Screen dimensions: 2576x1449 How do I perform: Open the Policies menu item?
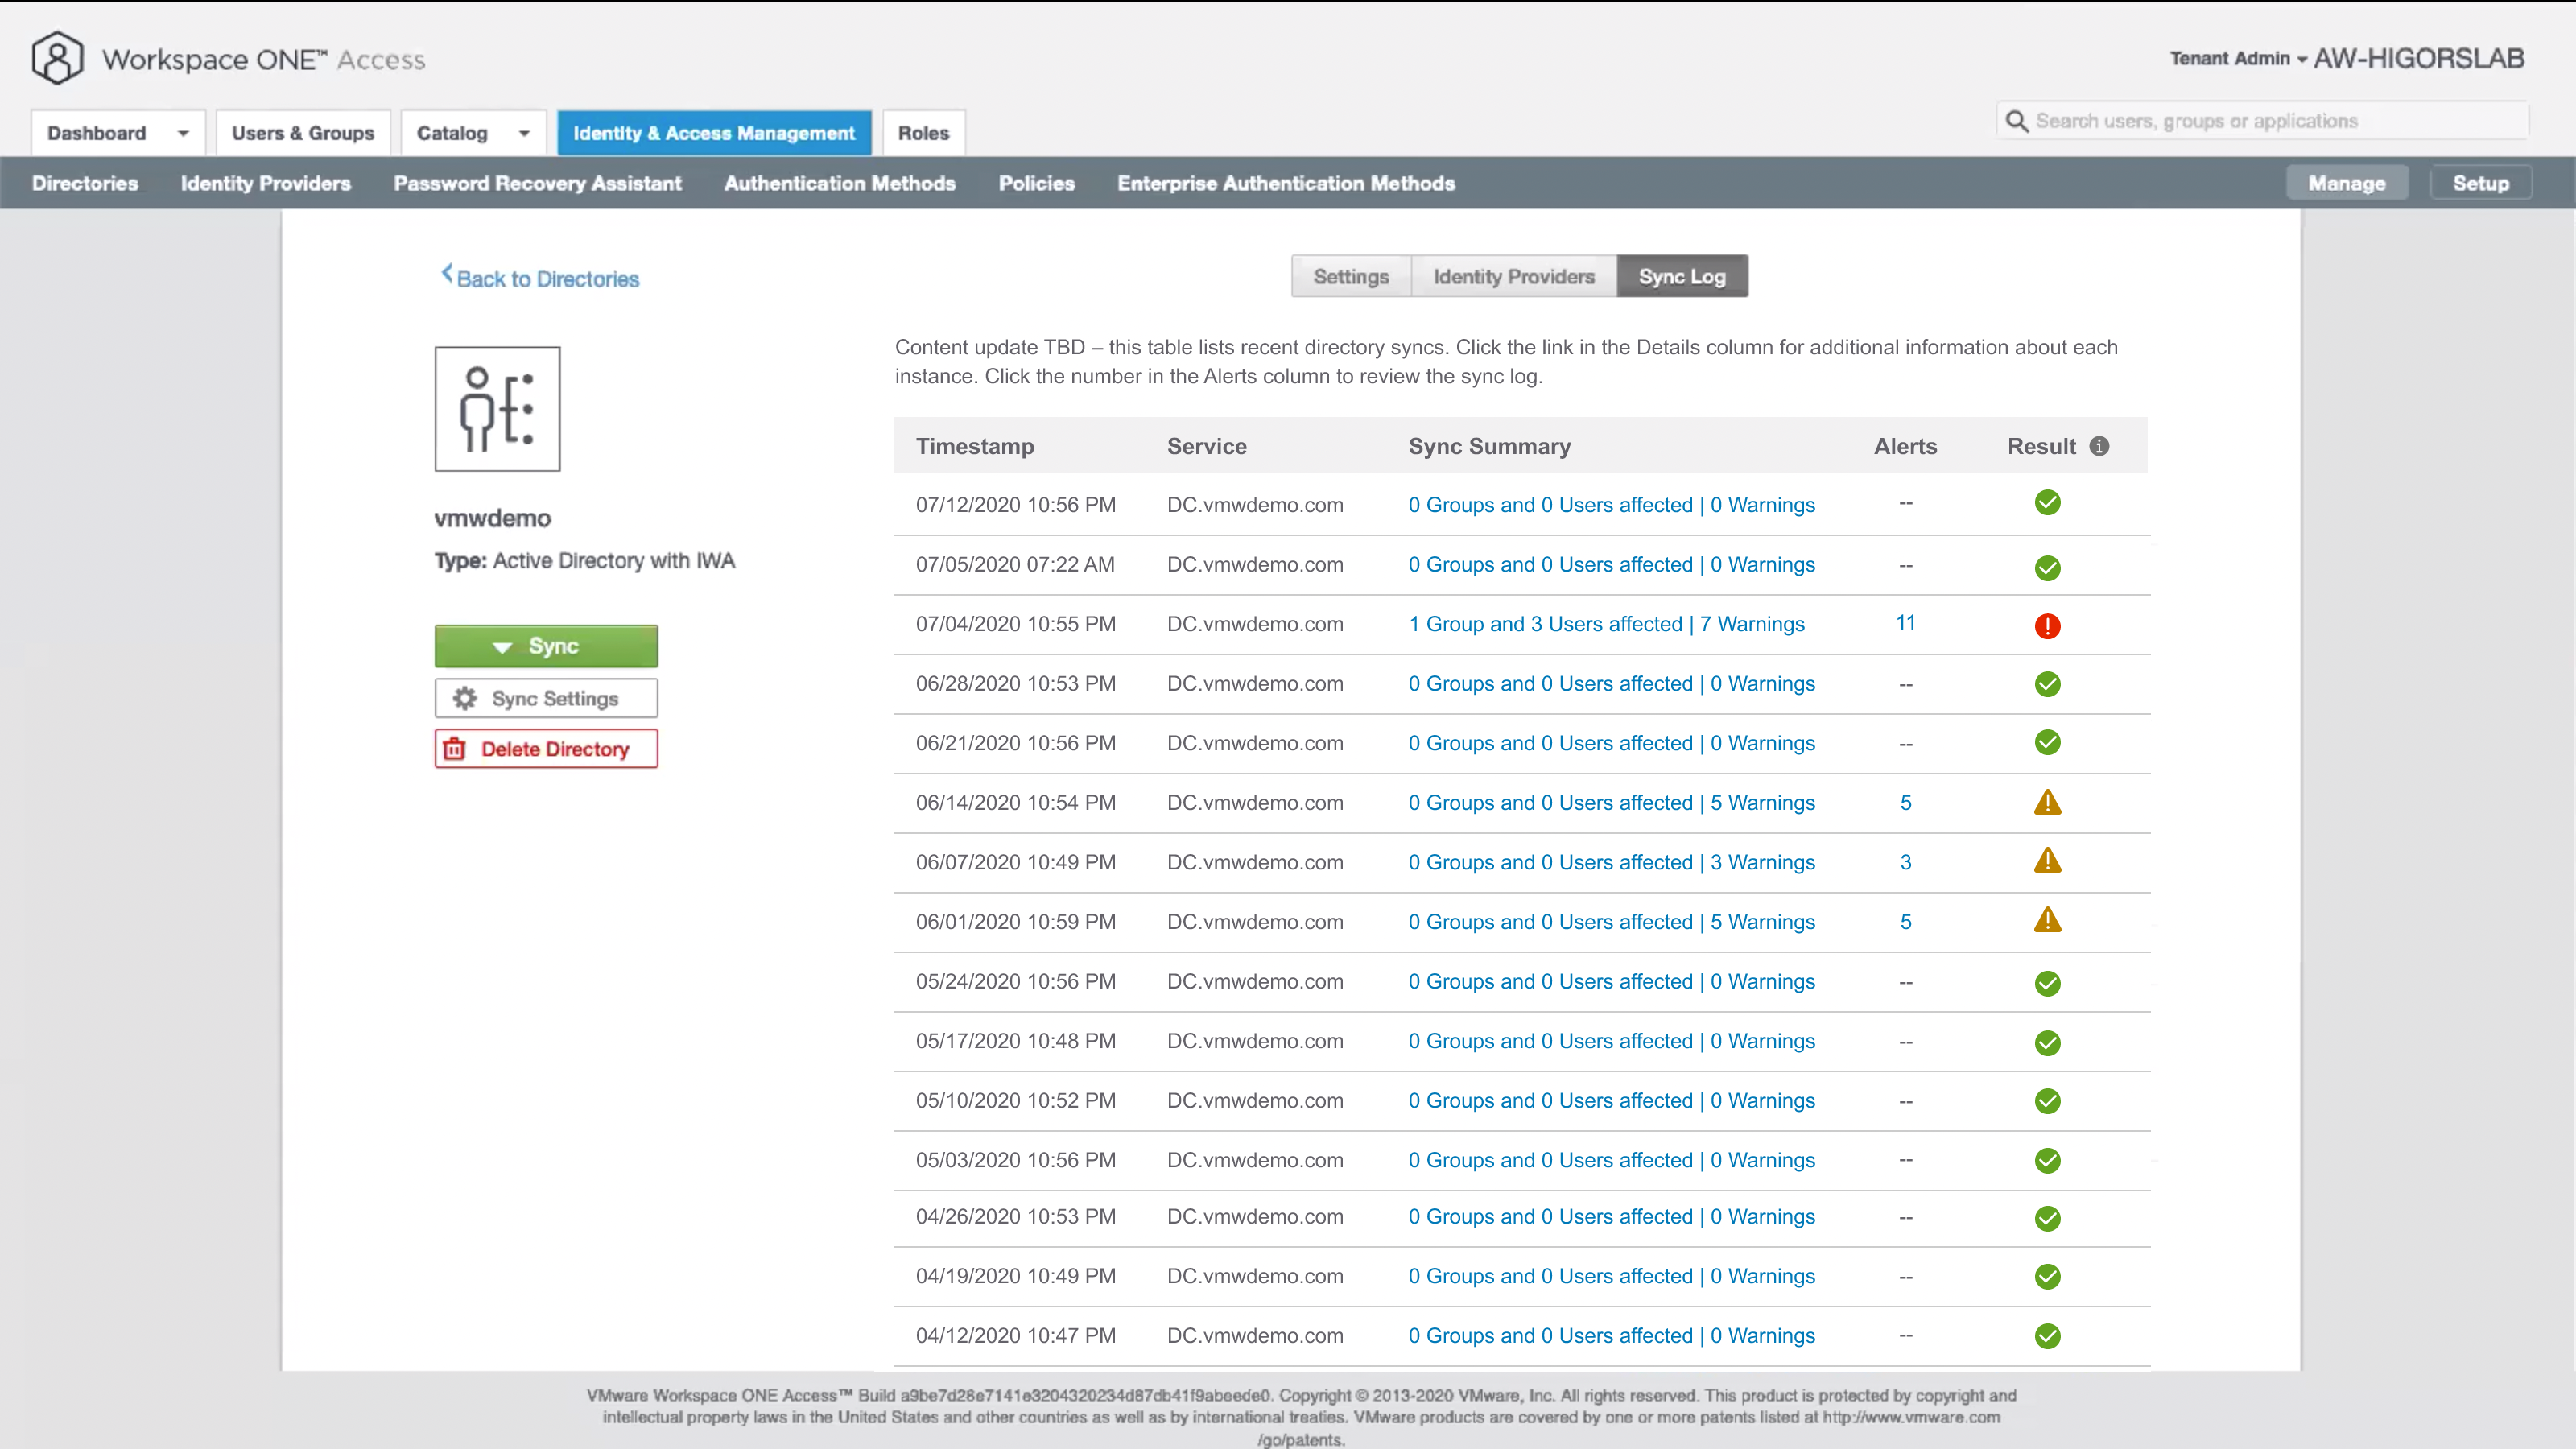(1036, 183)
